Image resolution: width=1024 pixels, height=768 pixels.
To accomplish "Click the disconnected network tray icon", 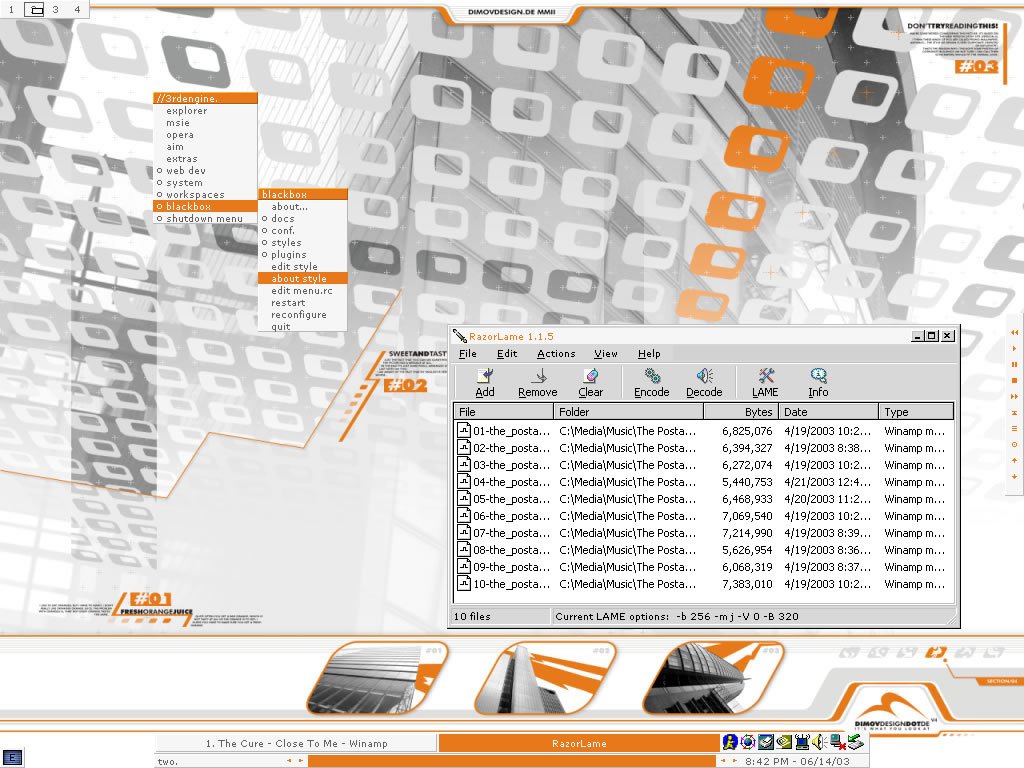I will [837, 742].
